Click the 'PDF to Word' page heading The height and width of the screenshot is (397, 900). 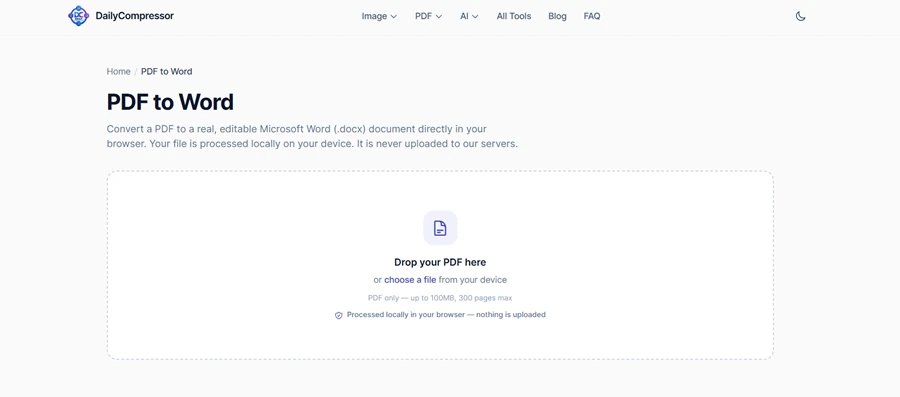(x=170, y=102)
